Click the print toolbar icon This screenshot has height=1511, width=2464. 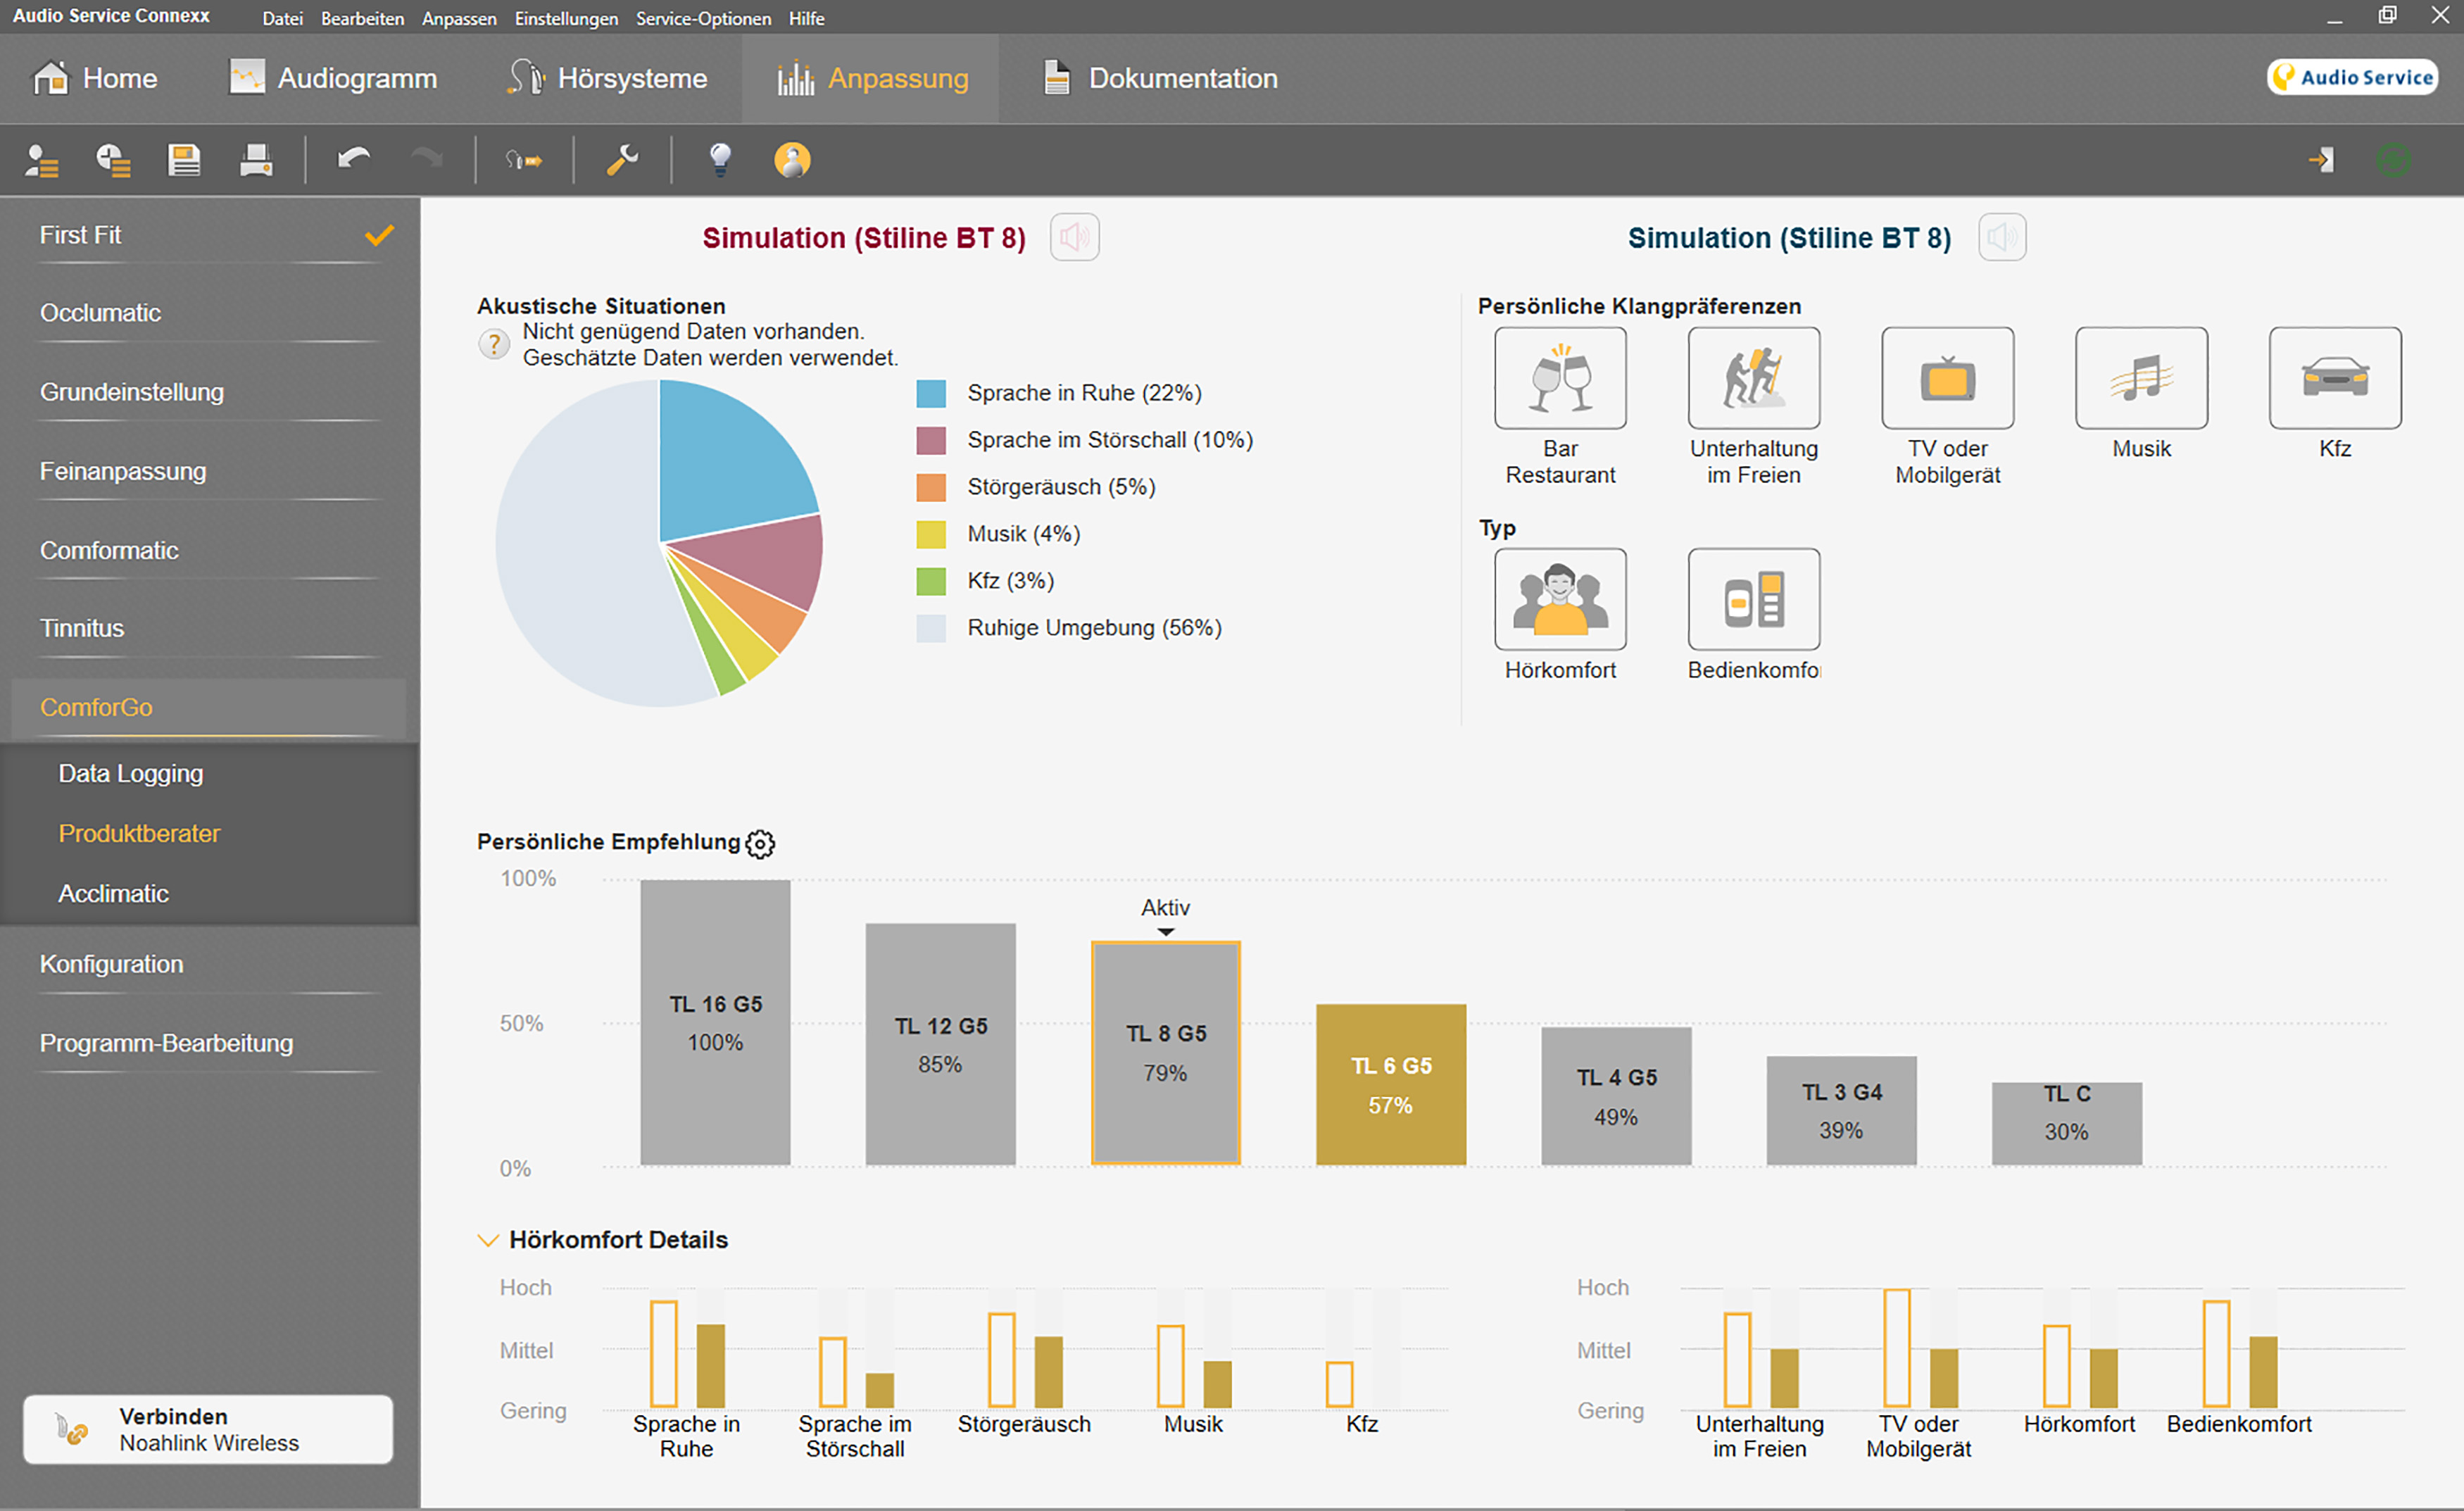[x=256, y=160]
